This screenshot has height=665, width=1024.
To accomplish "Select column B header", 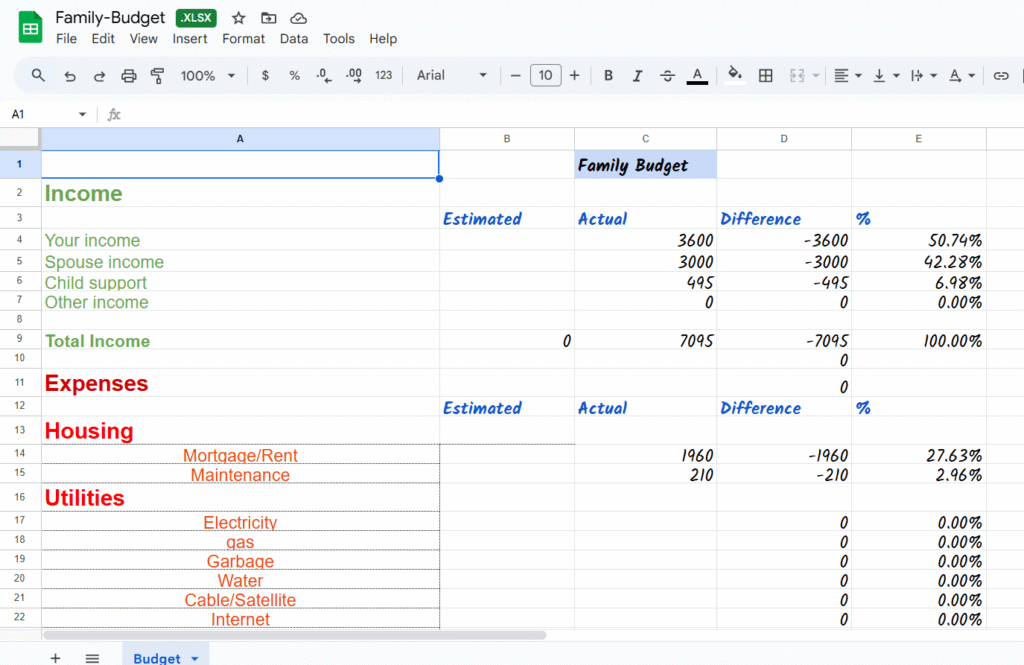I will 507,138.
